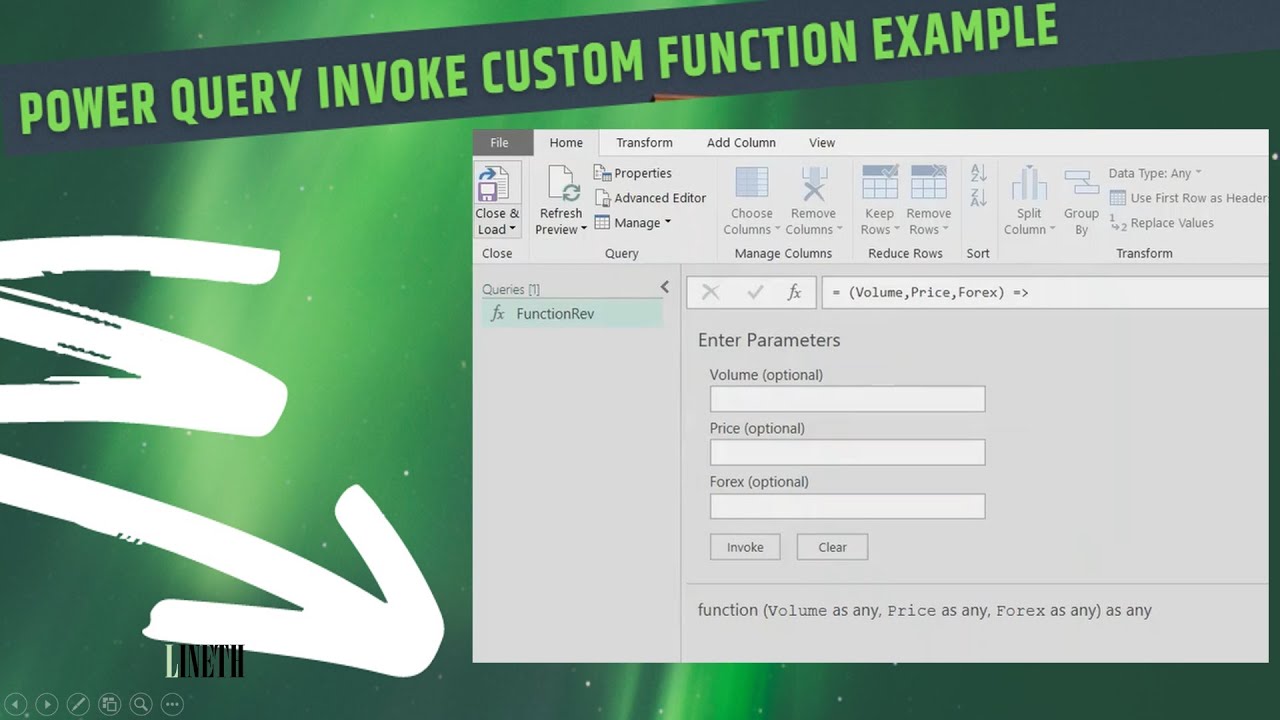Open the Add Column tab
Image resolution: width=1280 pixels, height=720 pixels.
tap(741, 143)
